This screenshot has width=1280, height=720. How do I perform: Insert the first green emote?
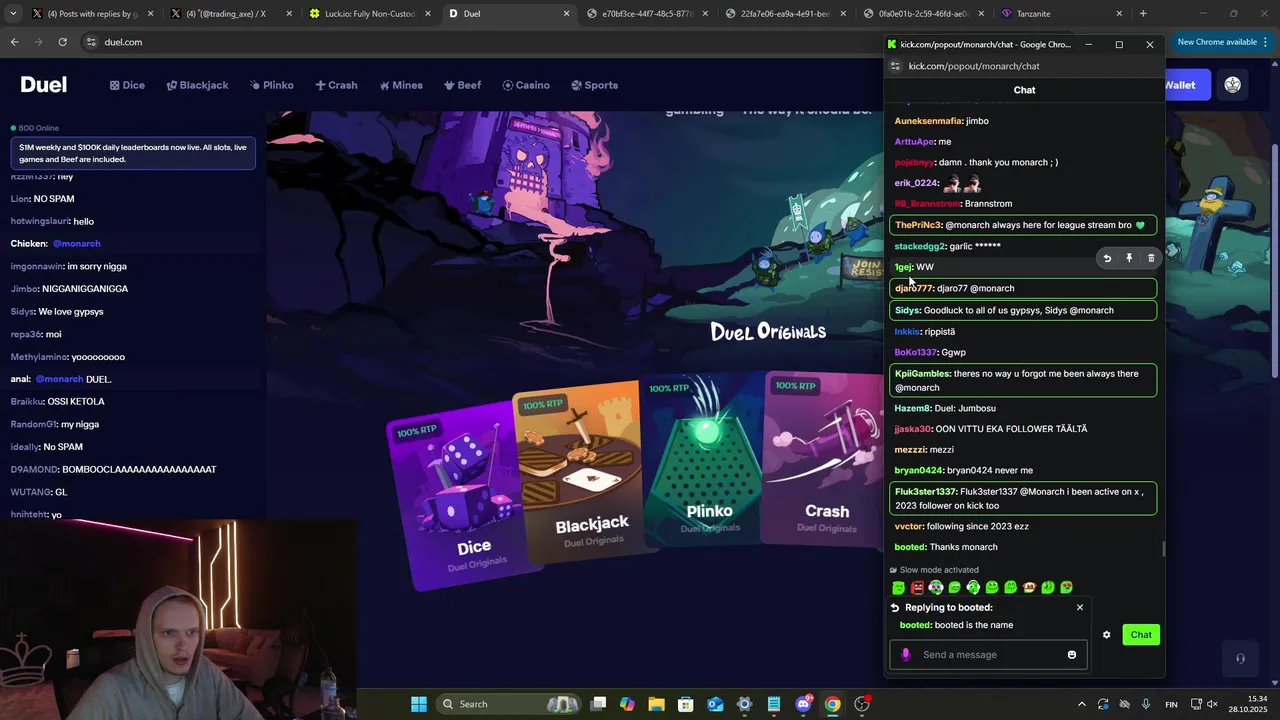(898, 588)
